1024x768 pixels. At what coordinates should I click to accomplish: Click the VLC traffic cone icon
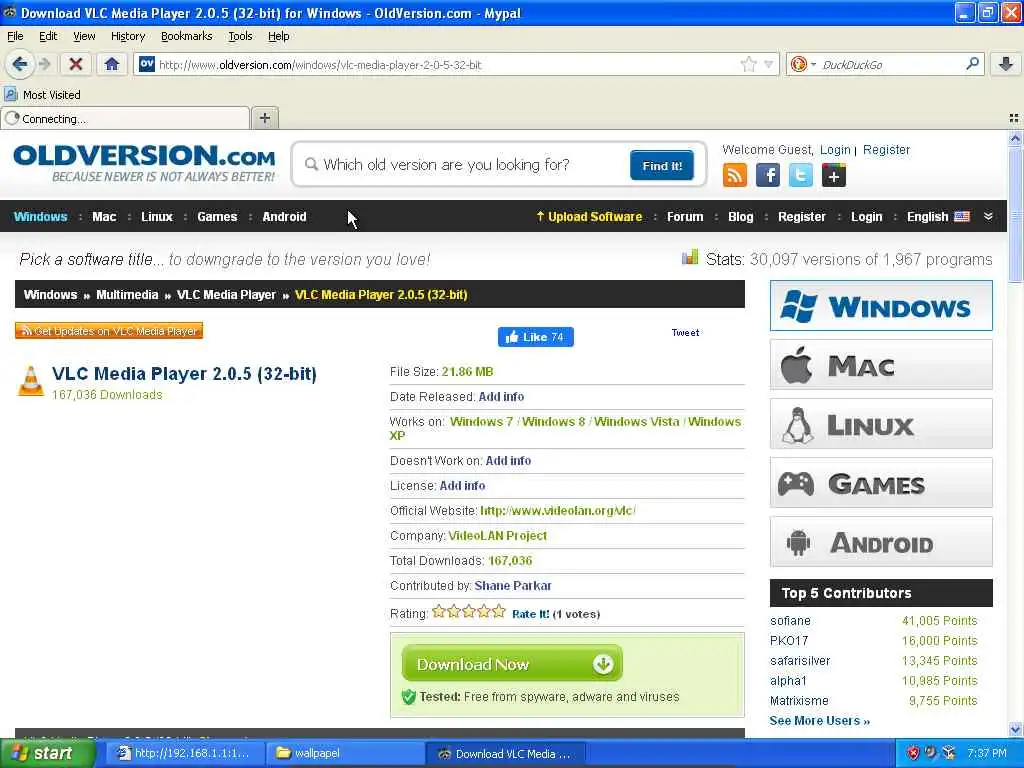click(x=30, y=381)
